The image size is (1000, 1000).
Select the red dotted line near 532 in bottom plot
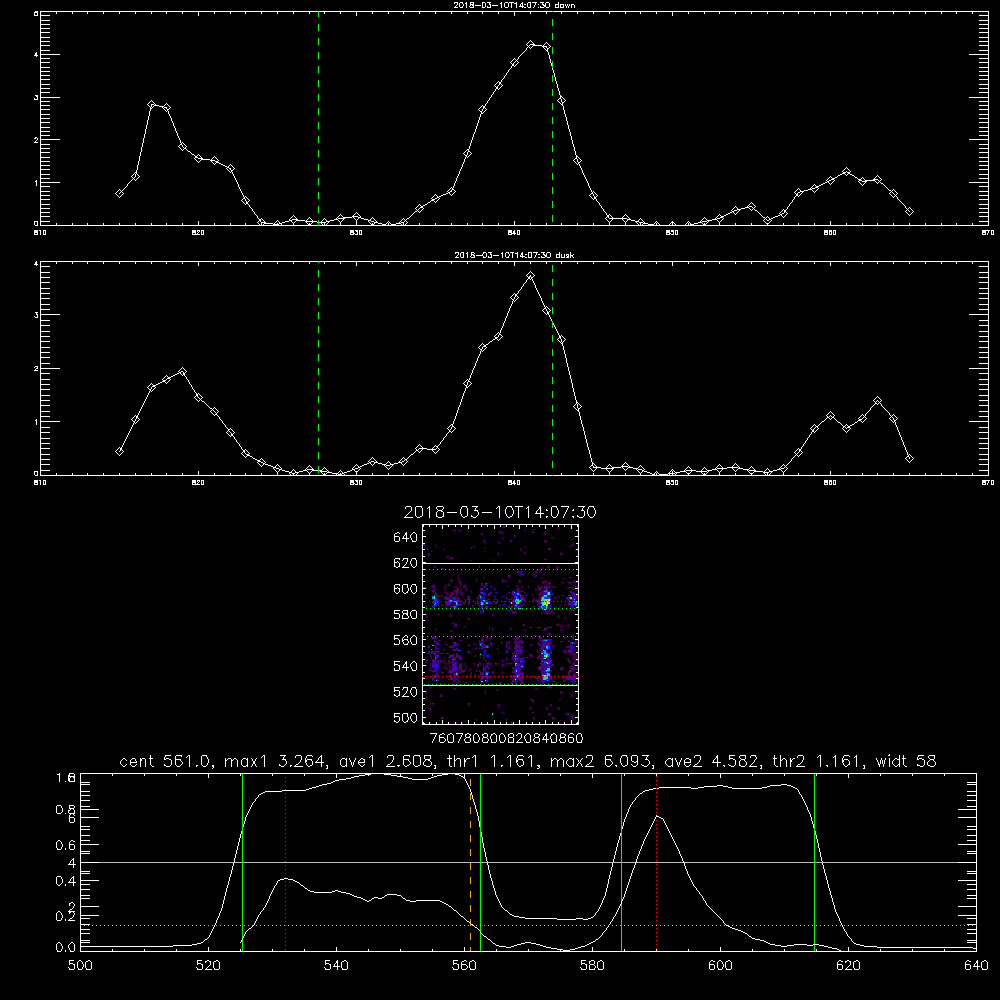click(x=286, y=863)
